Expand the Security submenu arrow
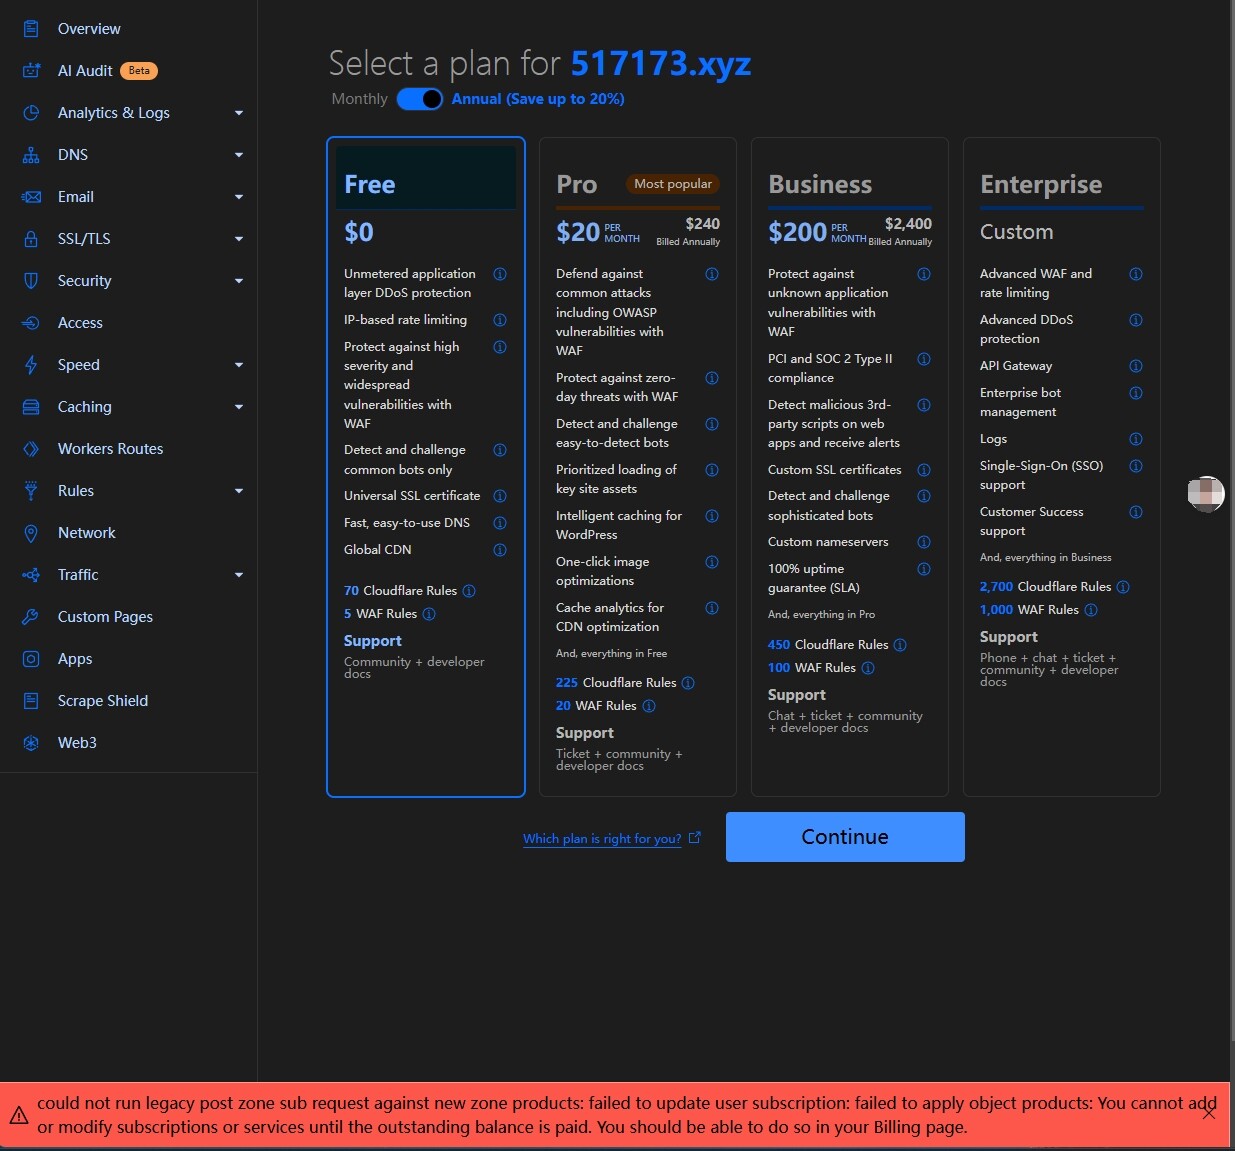 click(239, 281)
